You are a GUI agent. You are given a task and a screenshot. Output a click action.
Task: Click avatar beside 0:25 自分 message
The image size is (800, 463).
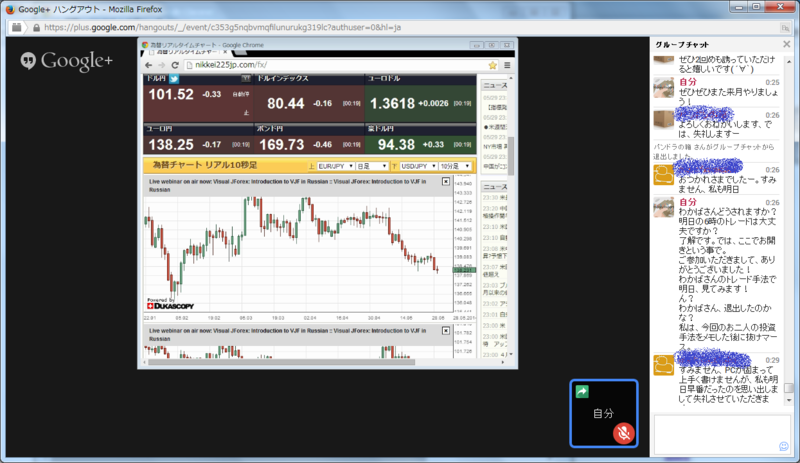(664, 88)
